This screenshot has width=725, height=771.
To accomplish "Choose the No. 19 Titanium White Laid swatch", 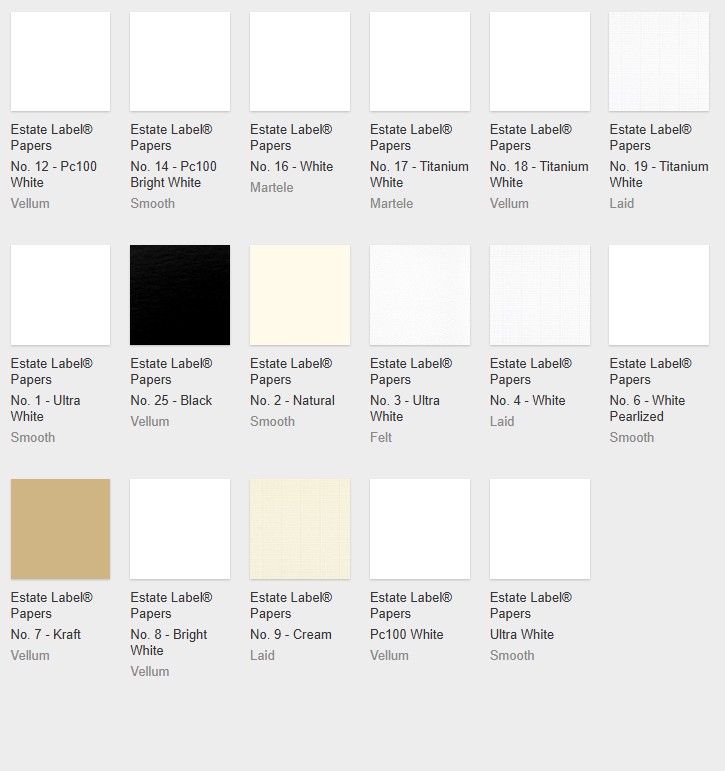I will (x=659, y=61).
